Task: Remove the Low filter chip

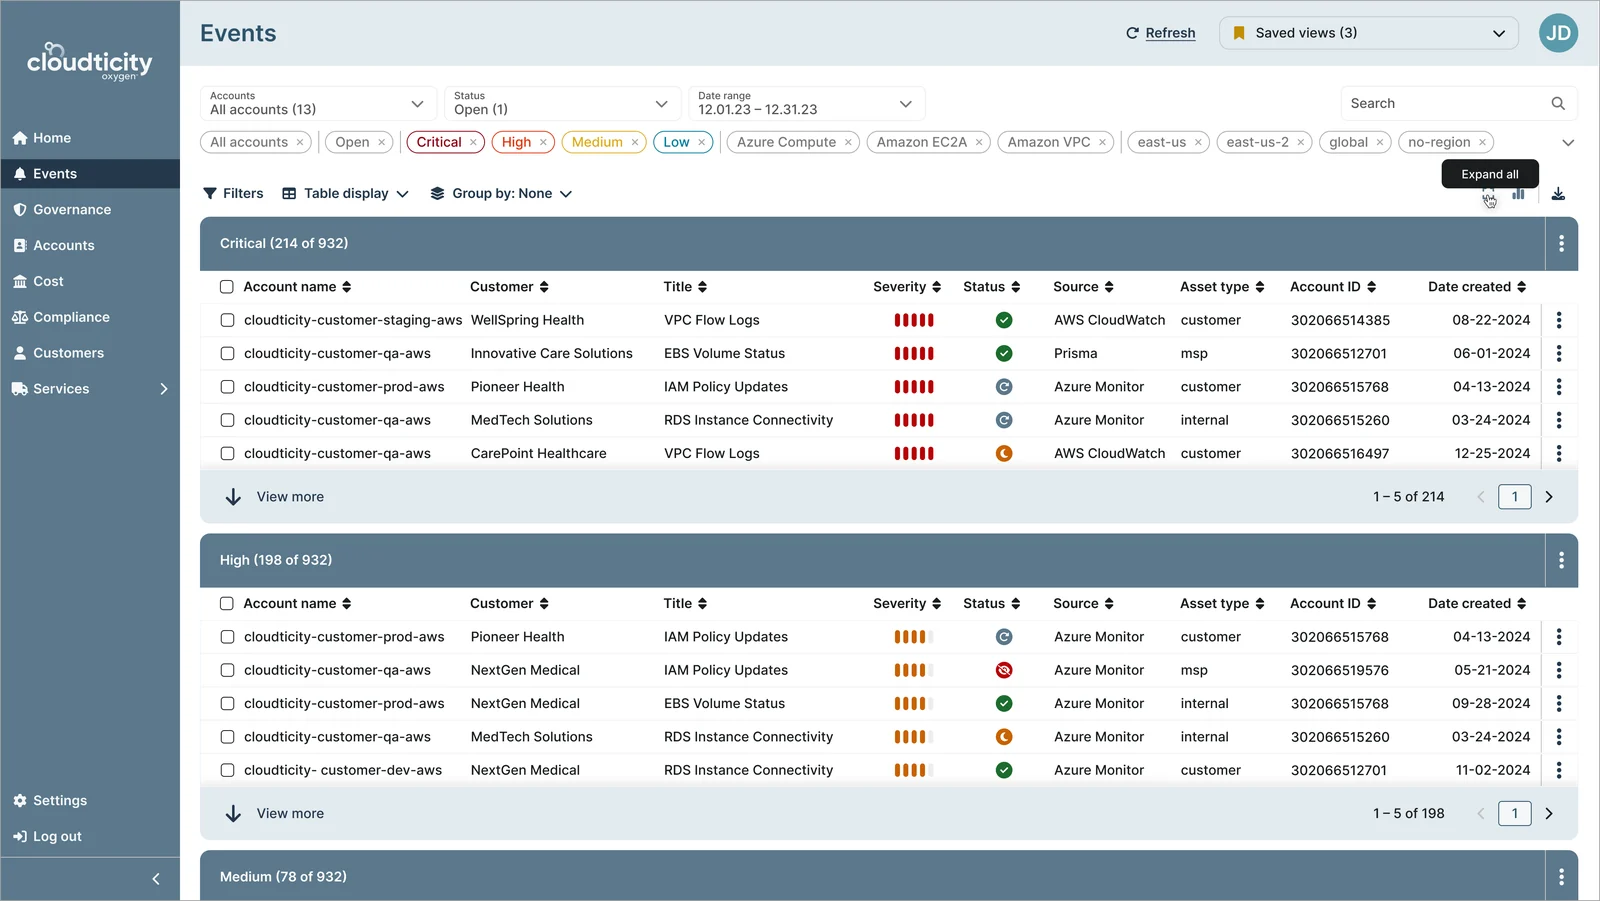Action: (x=702, y=142)
